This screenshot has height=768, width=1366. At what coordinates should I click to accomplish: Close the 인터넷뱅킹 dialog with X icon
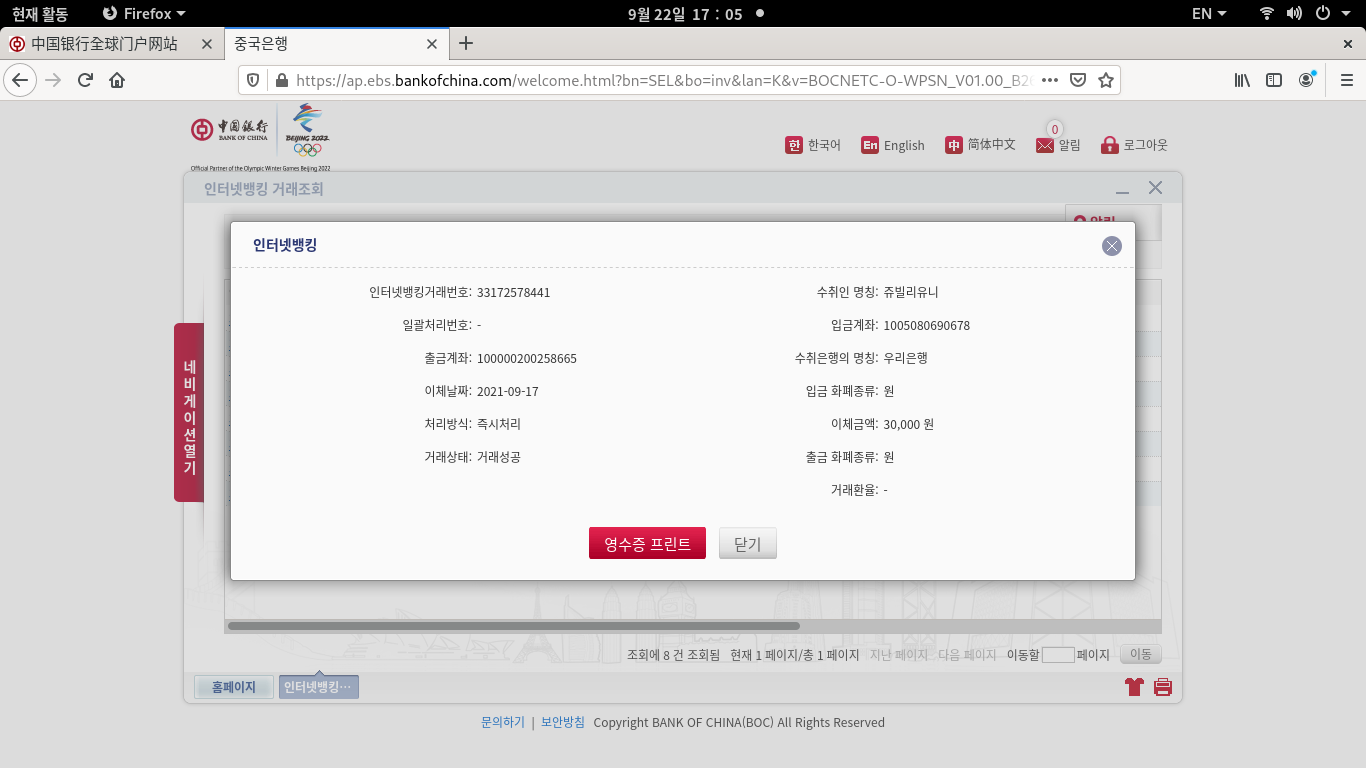(1111, 246)
